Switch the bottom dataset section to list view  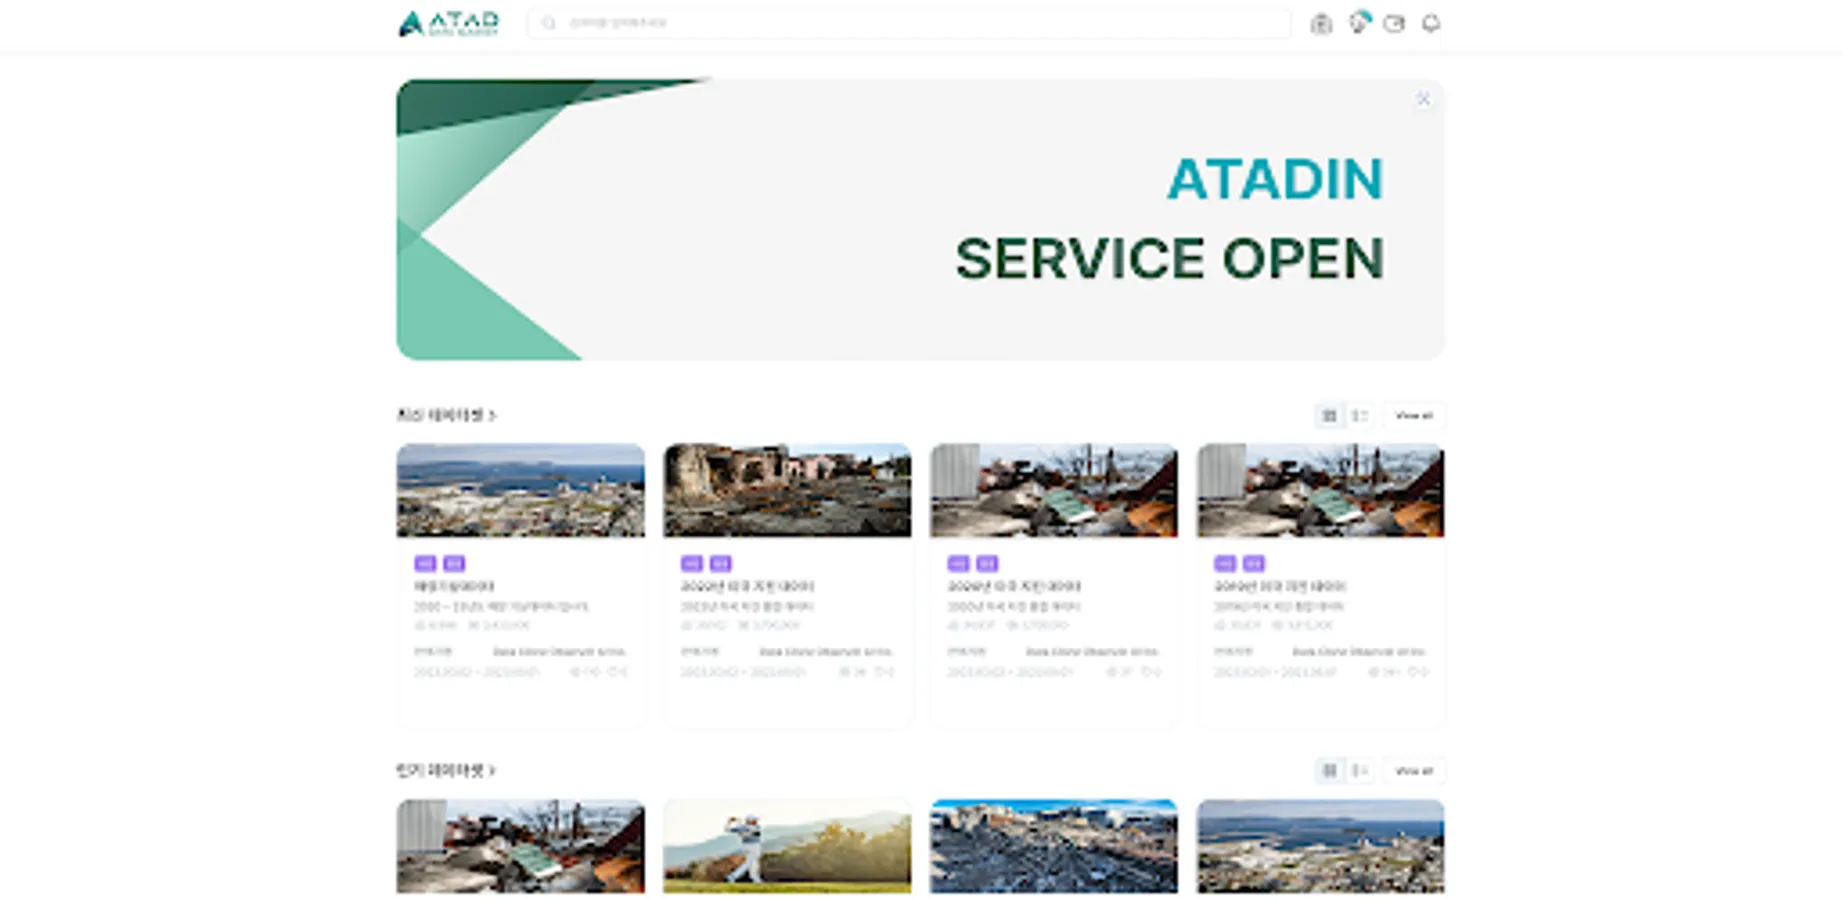point(1359,770)
